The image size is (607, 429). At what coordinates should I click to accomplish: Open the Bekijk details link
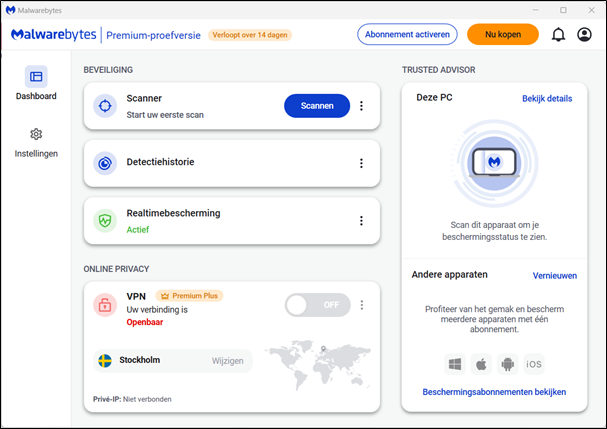click(x=547, y=98)
